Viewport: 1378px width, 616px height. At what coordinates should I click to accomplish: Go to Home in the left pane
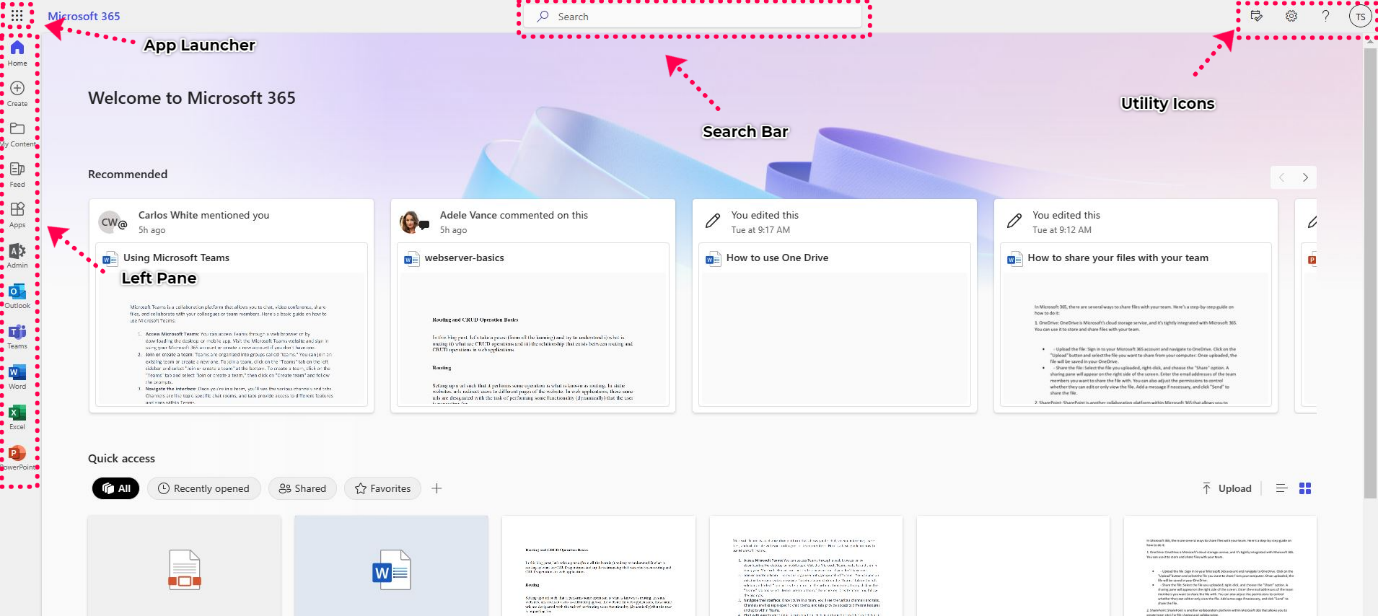tap(17, 53)
